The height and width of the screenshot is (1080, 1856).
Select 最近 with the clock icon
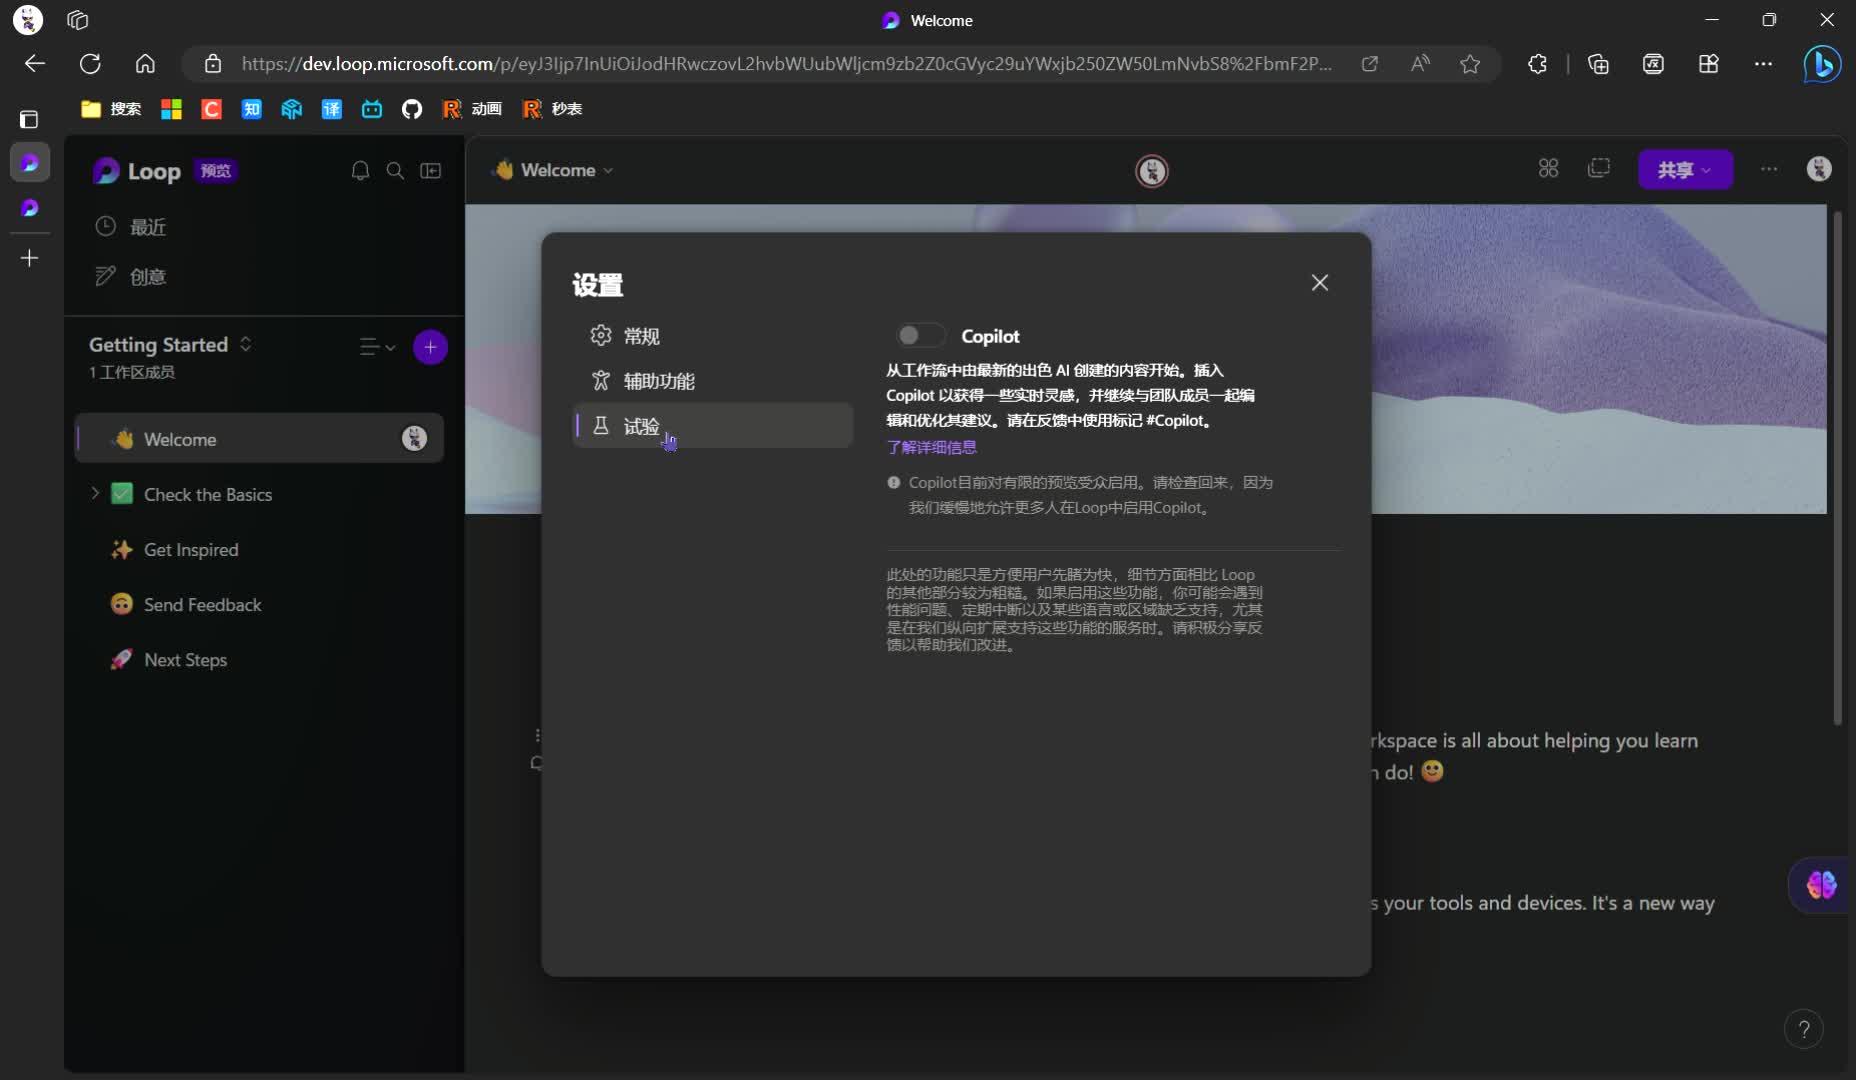(149, 226)
